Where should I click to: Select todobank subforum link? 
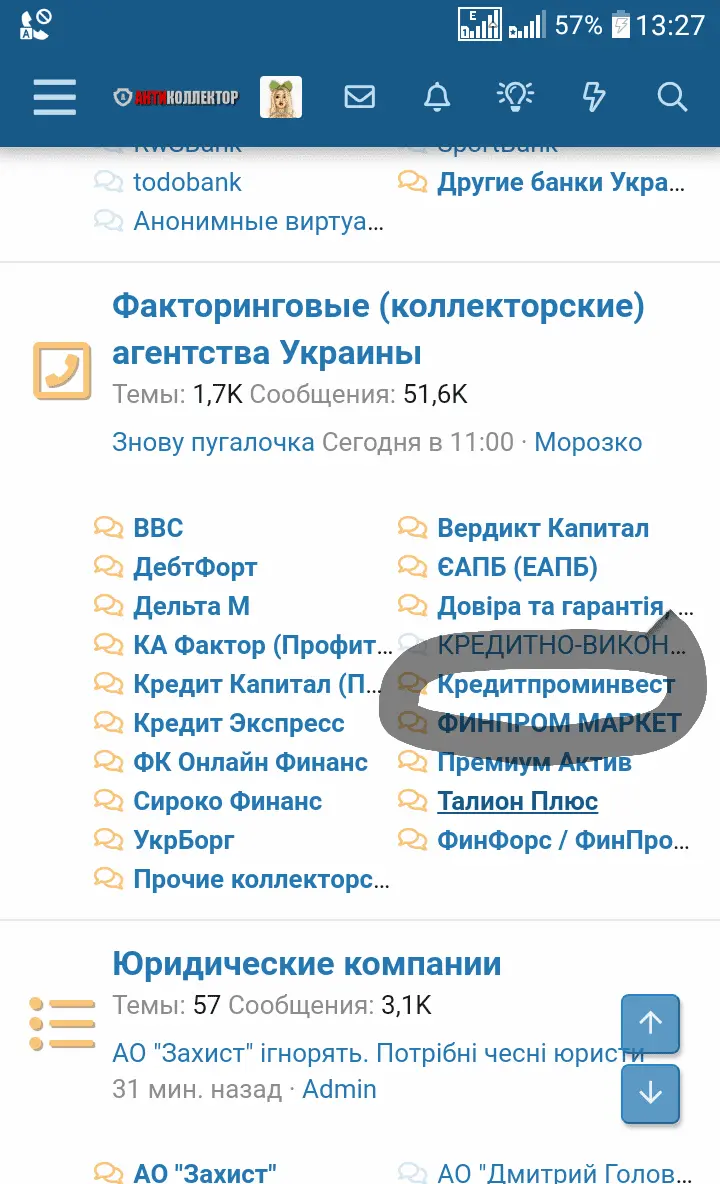(x=187, y=182)
